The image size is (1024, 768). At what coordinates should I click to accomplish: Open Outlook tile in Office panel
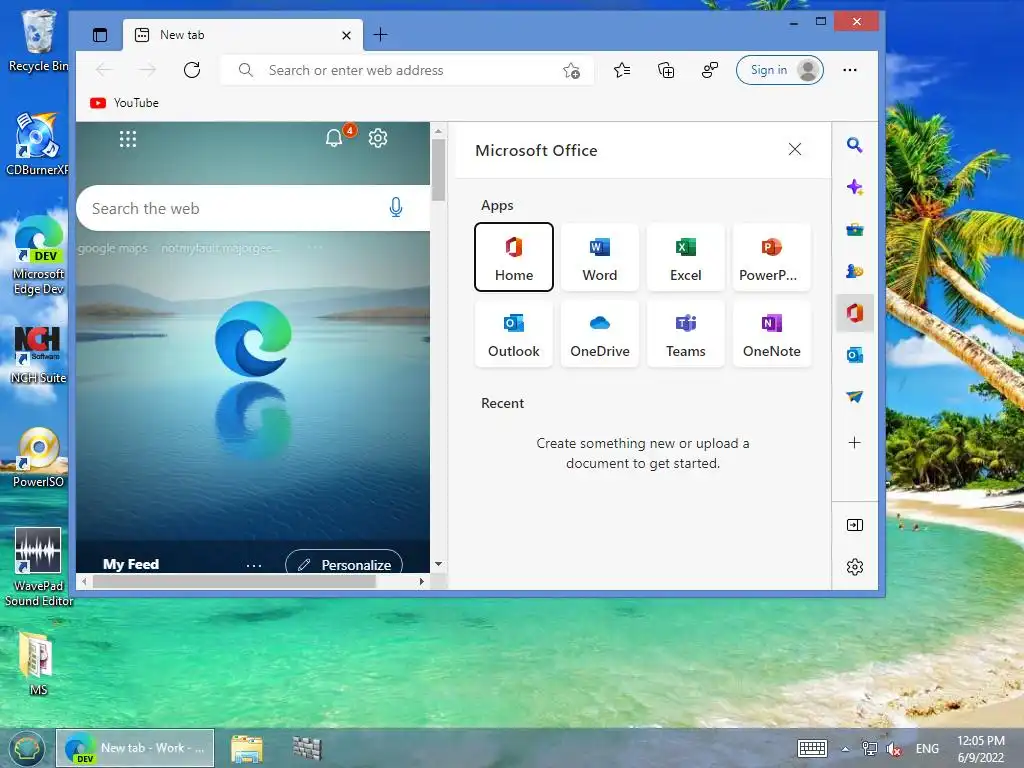[x=513, y=334]
